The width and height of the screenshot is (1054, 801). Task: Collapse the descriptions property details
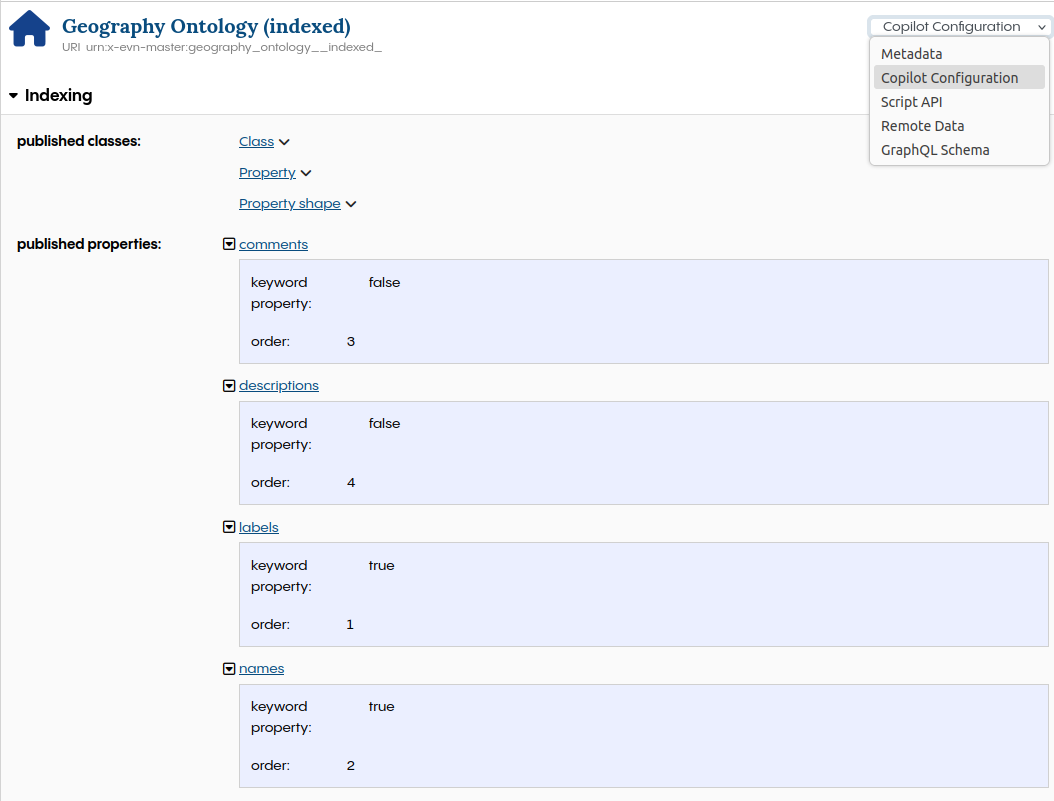click(x=229, y=385)
